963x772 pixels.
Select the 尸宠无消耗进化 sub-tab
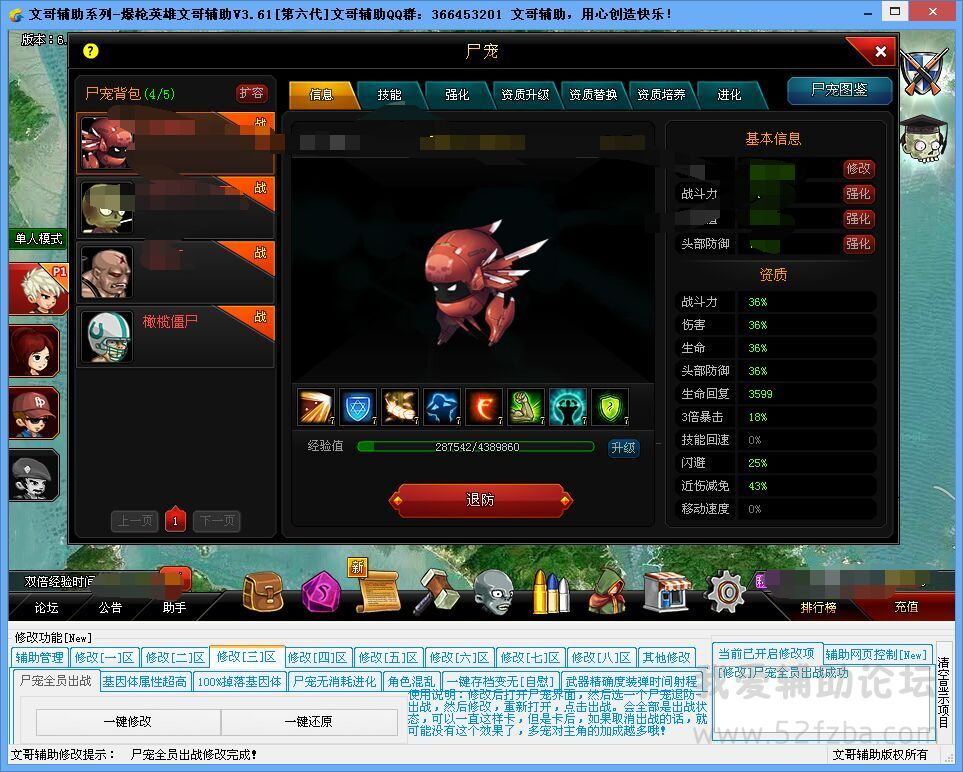[x=335, y=682]
